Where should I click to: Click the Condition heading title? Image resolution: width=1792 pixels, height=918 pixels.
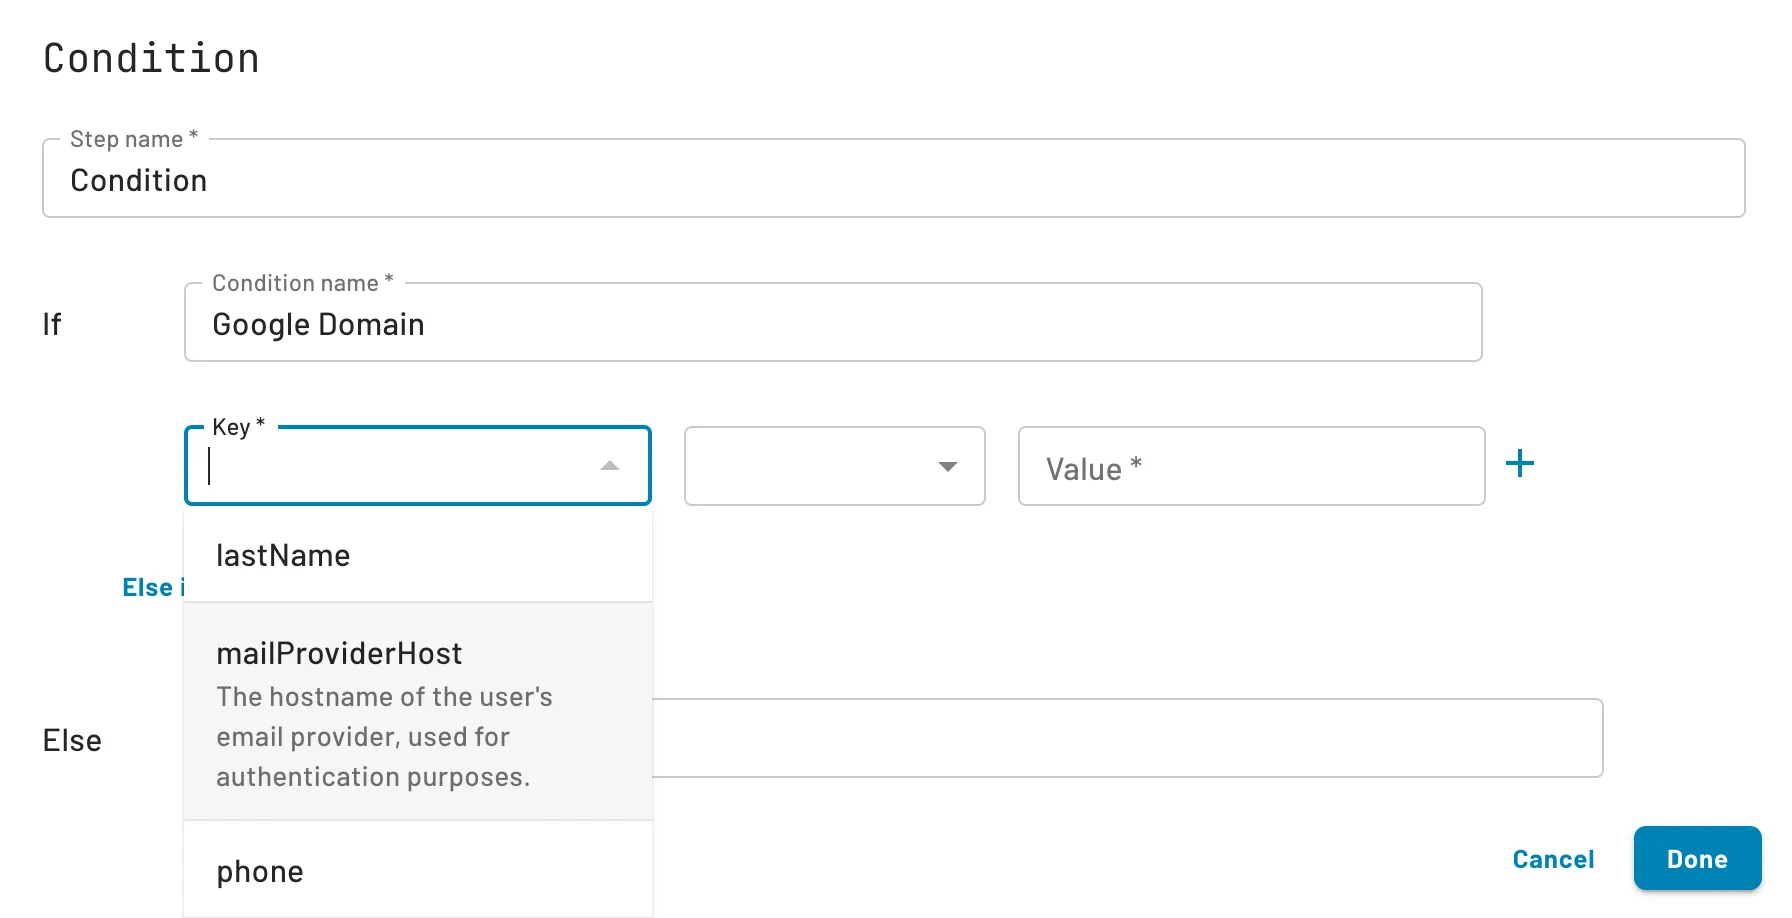pos(150,57)
